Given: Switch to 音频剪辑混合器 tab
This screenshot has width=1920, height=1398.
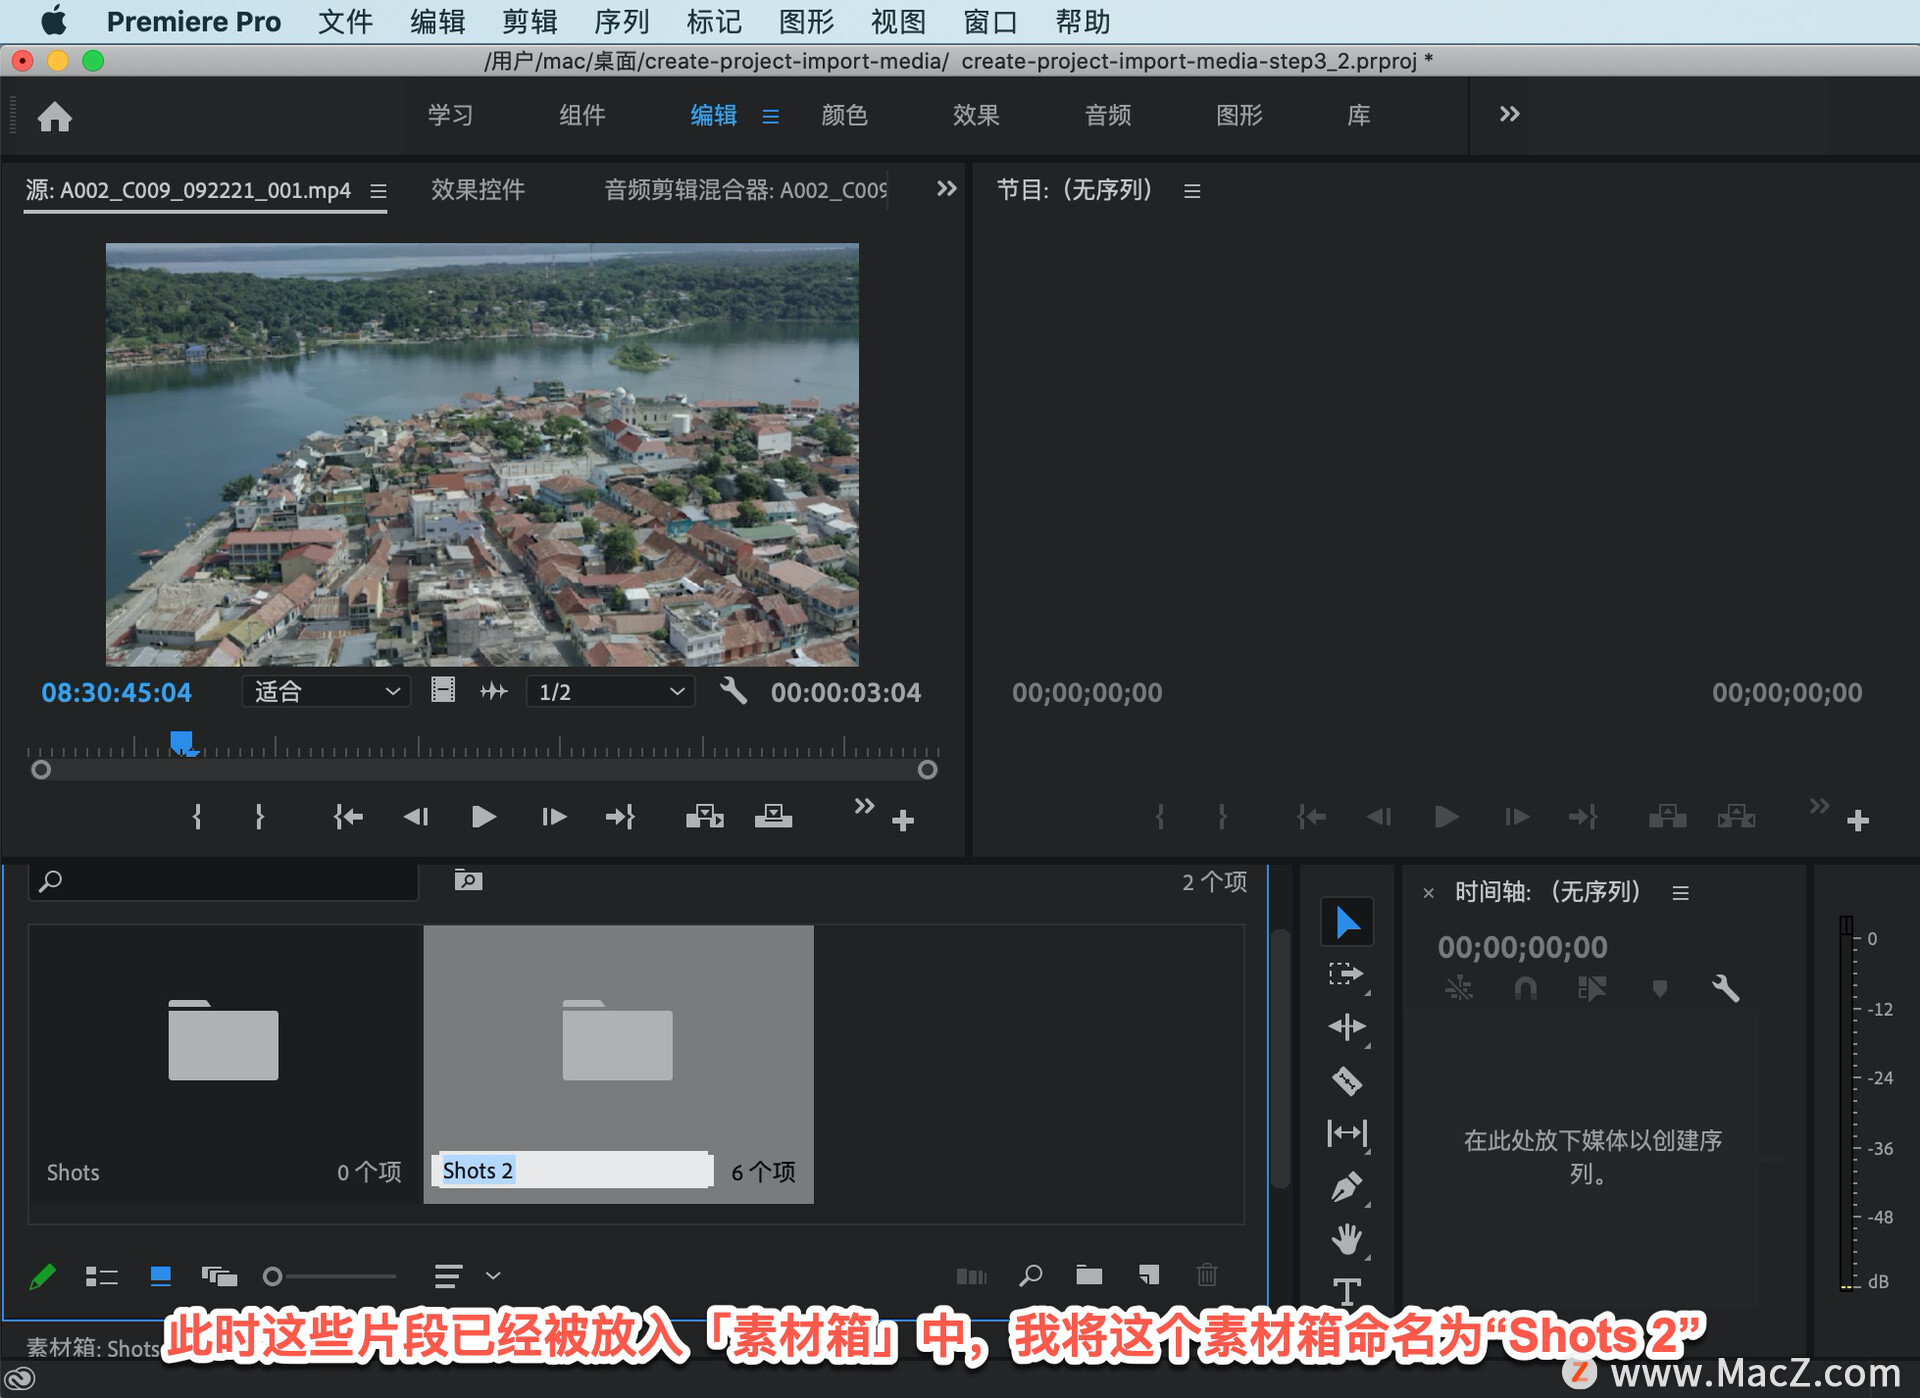Looking at the screenshot, I should pos(745,189).
